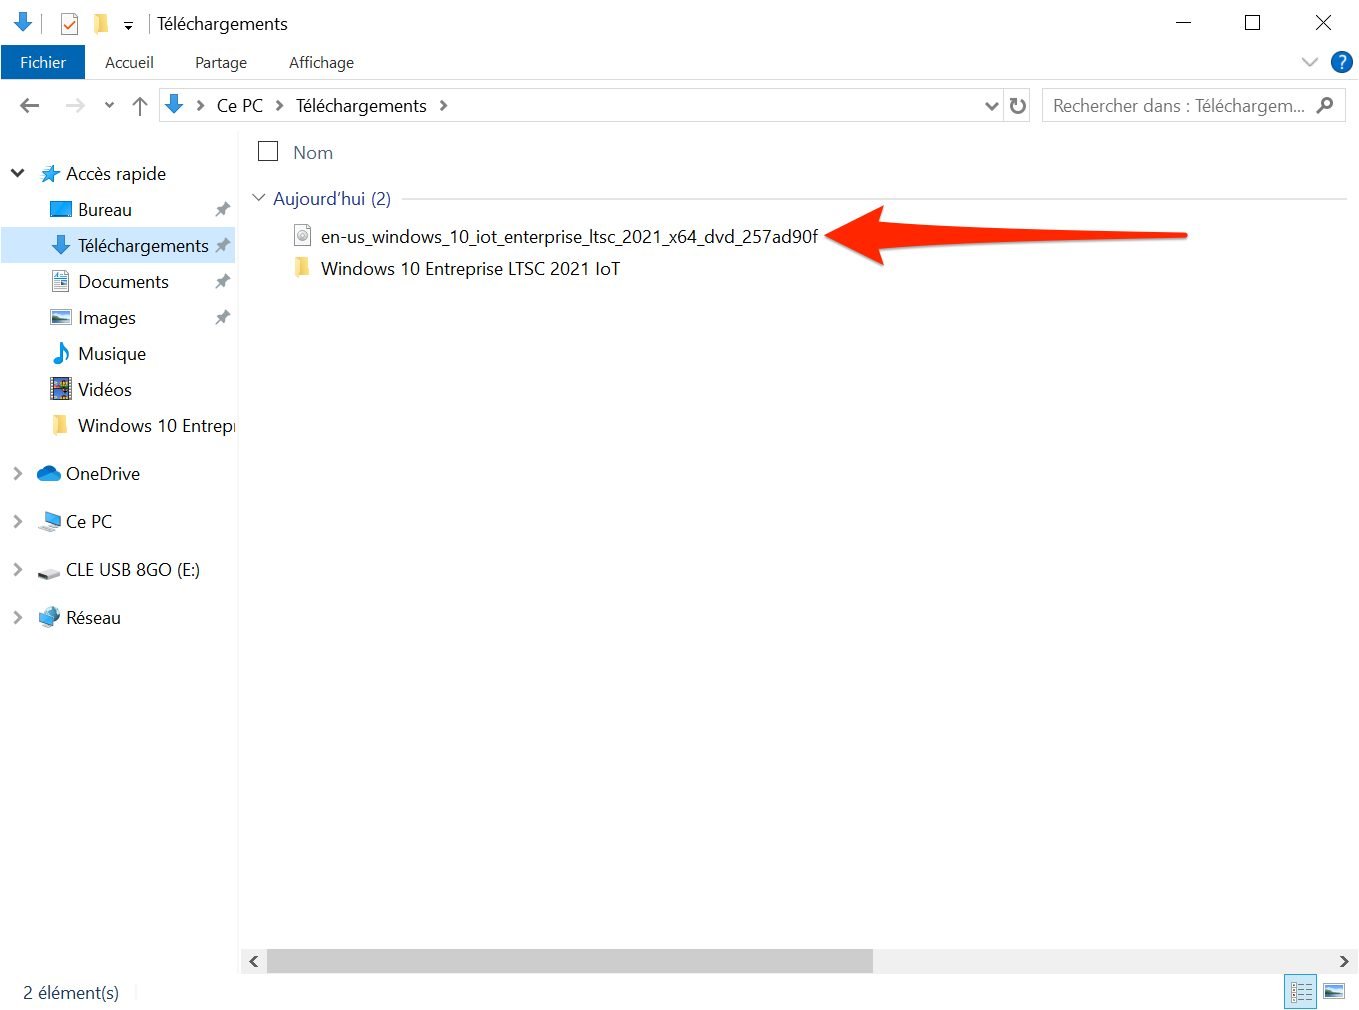The width and height of the screenshot is (1359, 1010).
Task: Expand the Ce PC tree node
Action: [x=17, y=522]
